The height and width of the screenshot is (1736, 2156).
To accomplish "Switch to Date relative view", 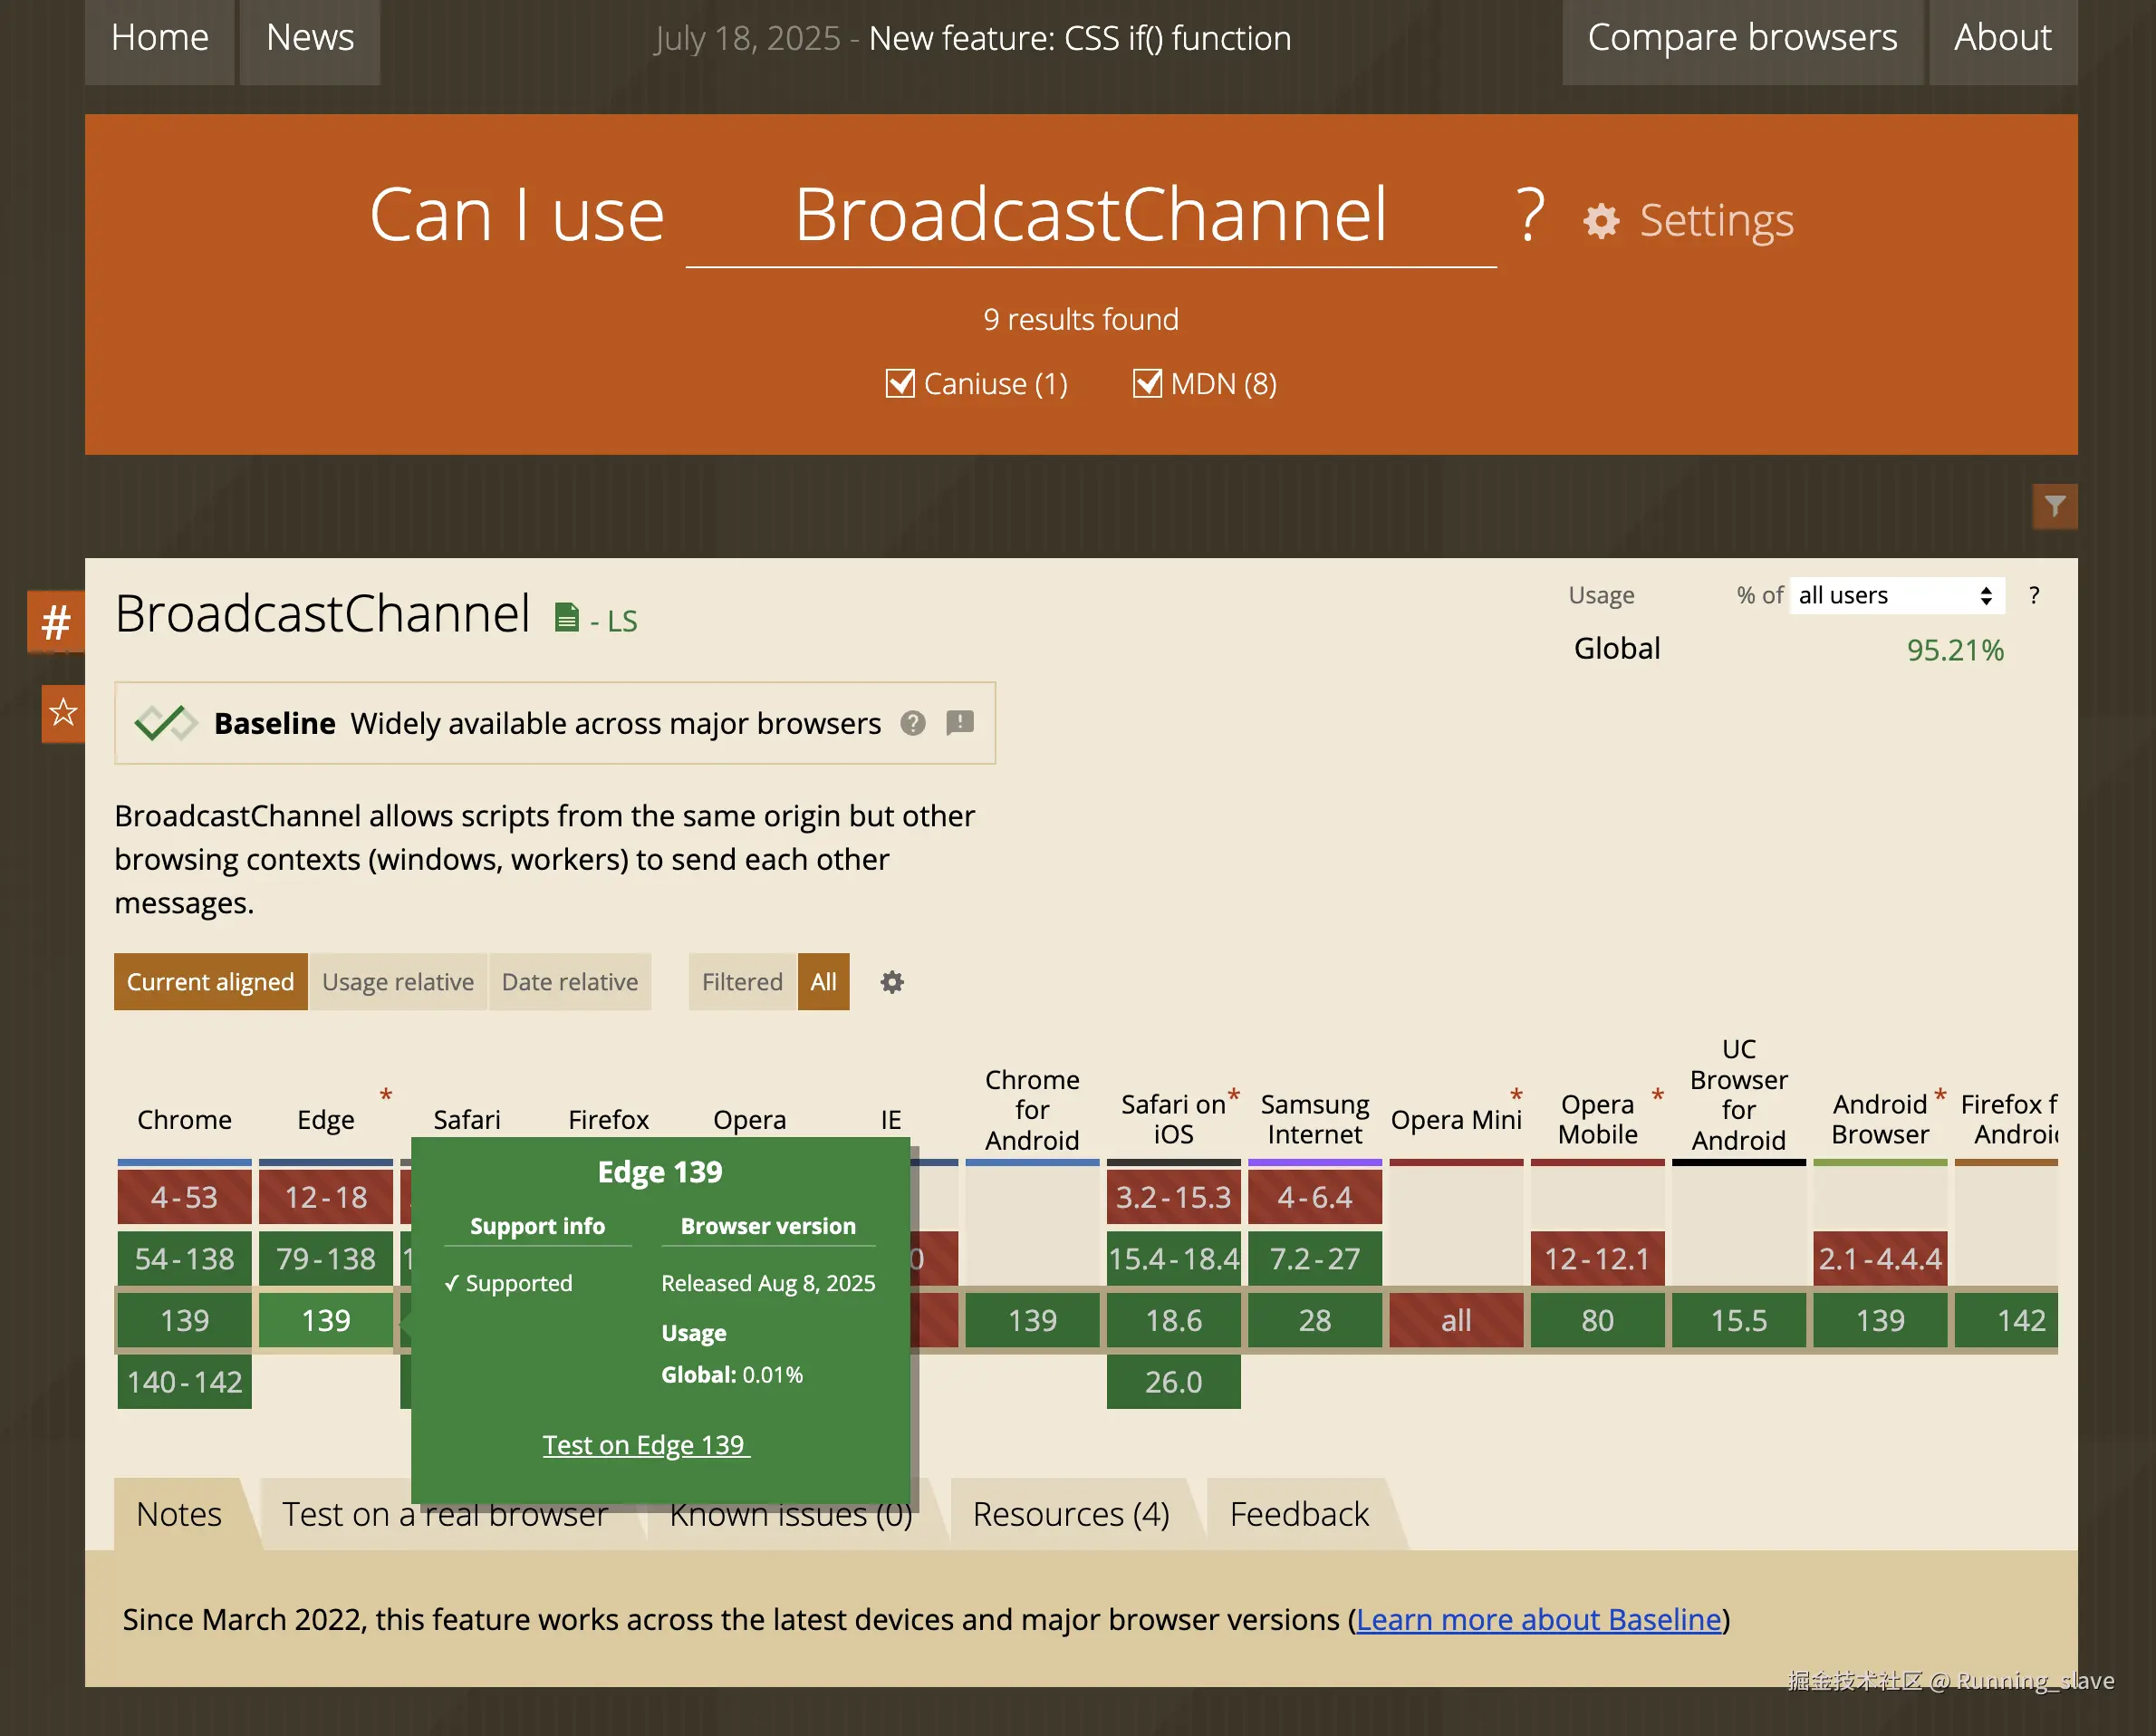I will tap(570, 982).
